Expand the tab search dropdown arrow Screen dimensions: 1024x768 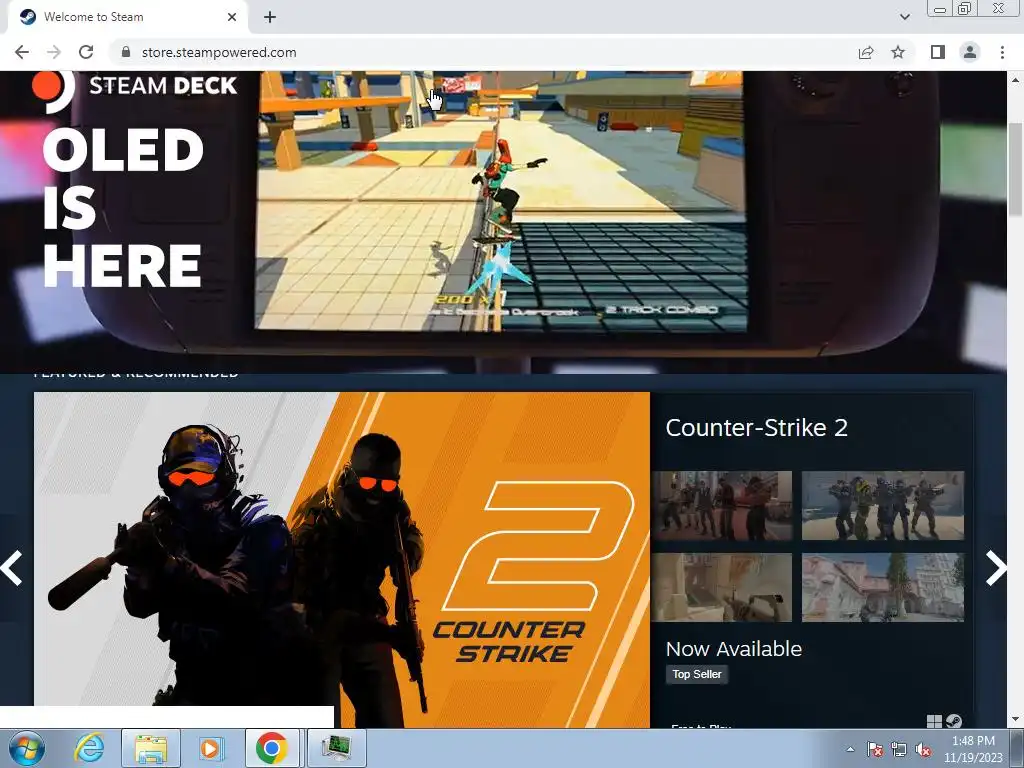coord(904,18)
